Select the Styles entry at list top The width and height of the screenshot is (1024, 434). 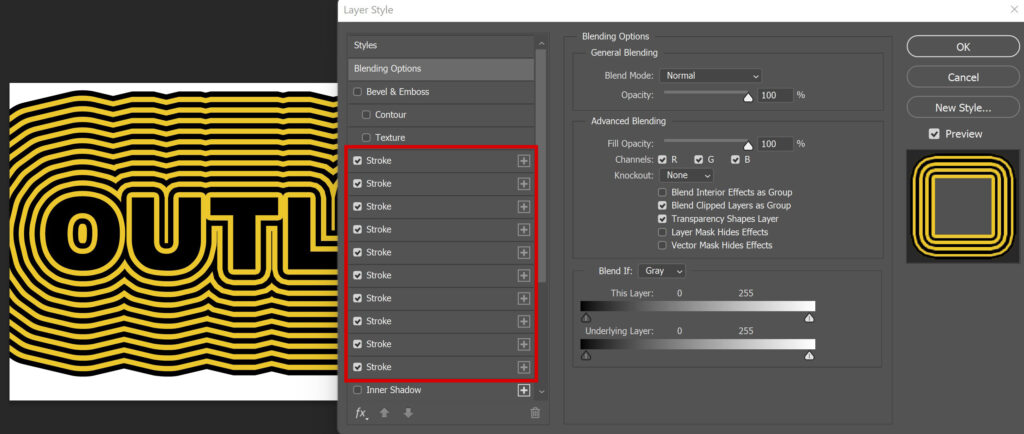click(x=441, y=45)
